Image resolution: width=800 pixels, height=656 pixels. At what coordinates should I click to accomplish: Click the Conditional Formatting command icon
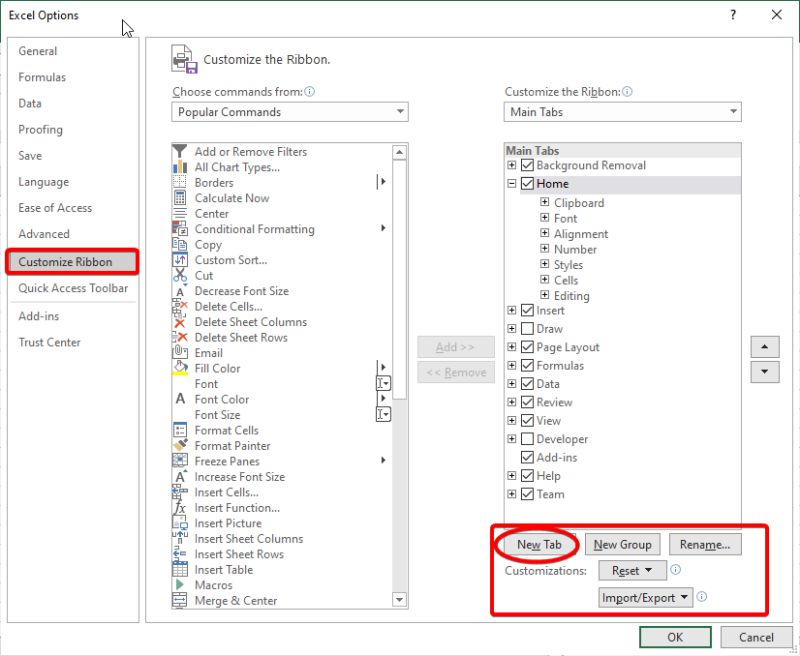181,229
